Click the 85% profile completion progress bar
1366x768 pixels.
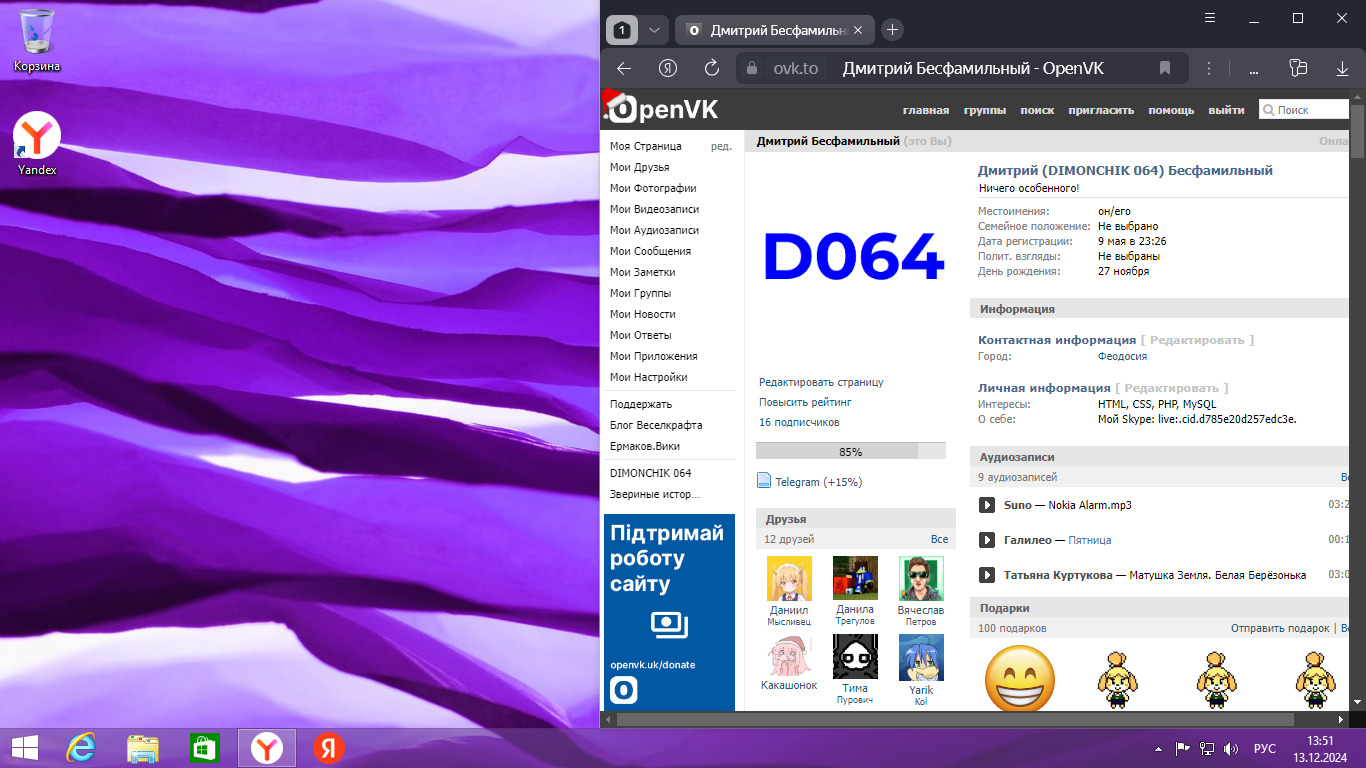pos(850,452)
